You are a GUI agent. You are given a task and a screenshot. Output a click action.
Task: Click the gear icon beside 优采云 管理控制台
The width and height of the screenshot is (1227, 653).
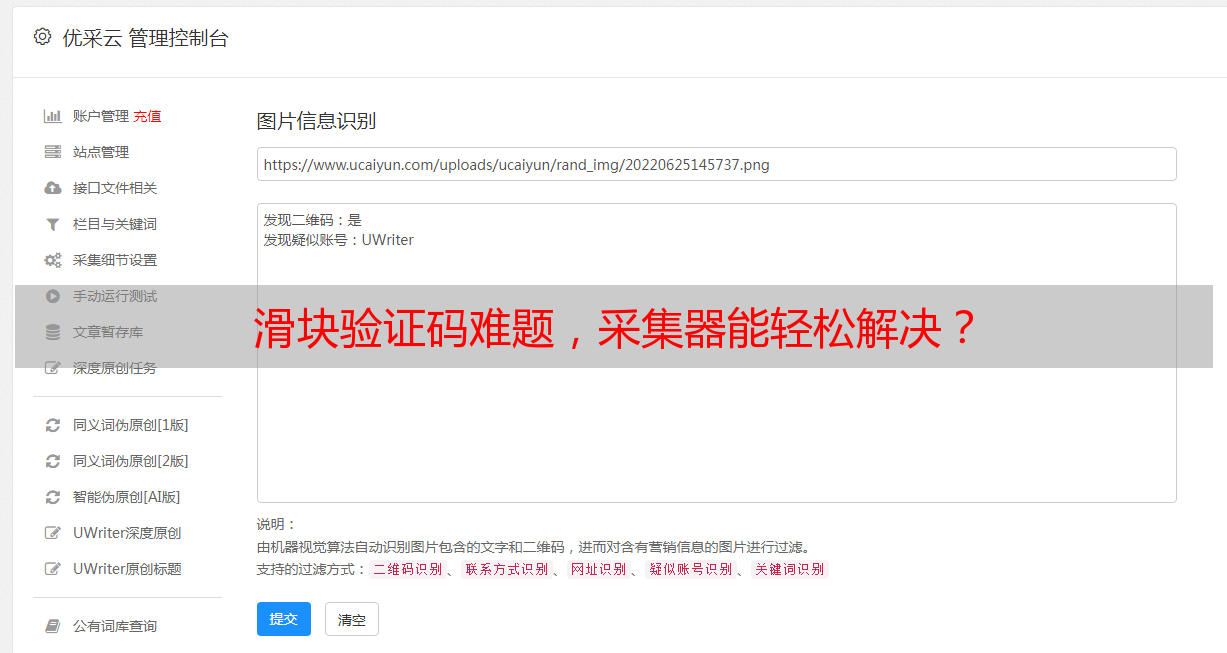pos(42,37)
